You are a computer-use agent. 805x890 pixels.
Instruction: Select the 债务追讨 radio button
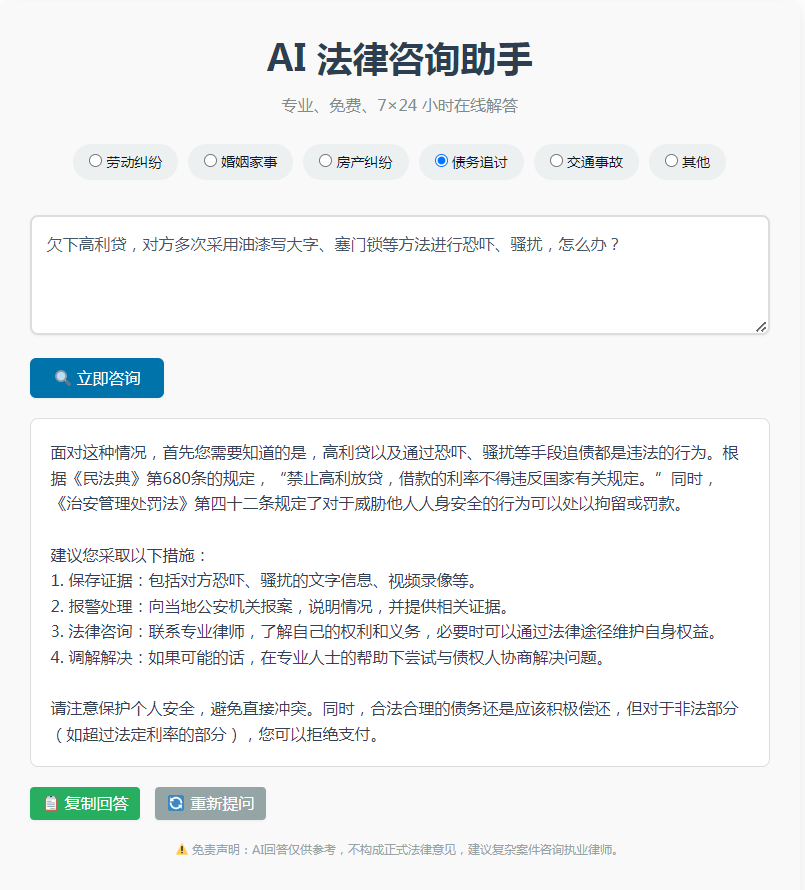click(441, 160)
